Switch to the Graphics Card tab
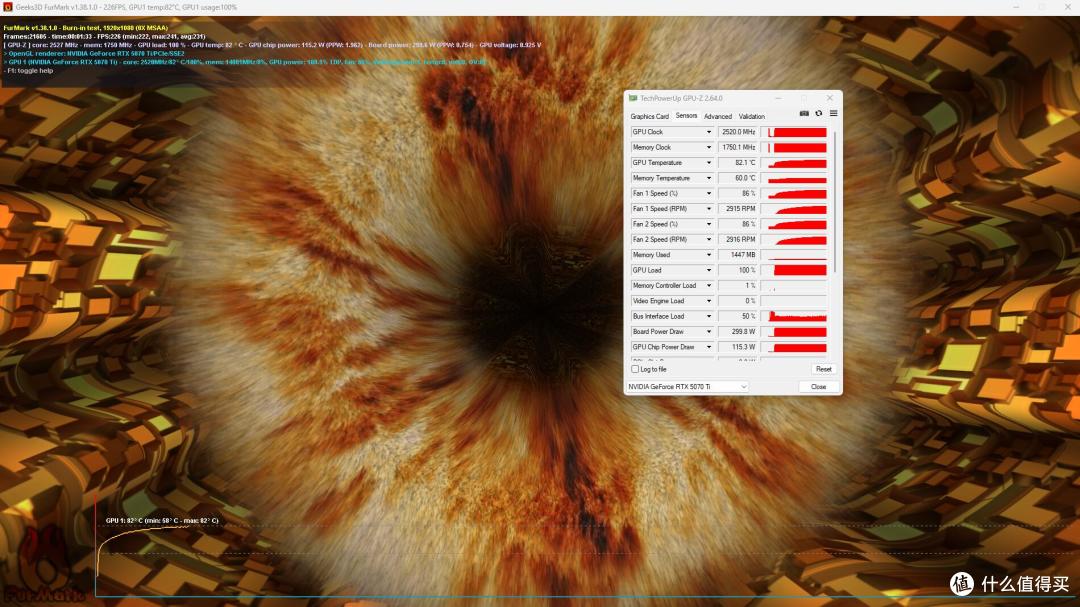Image resolution: width=1080 pixels, height=607 pixels. point(650,116)
